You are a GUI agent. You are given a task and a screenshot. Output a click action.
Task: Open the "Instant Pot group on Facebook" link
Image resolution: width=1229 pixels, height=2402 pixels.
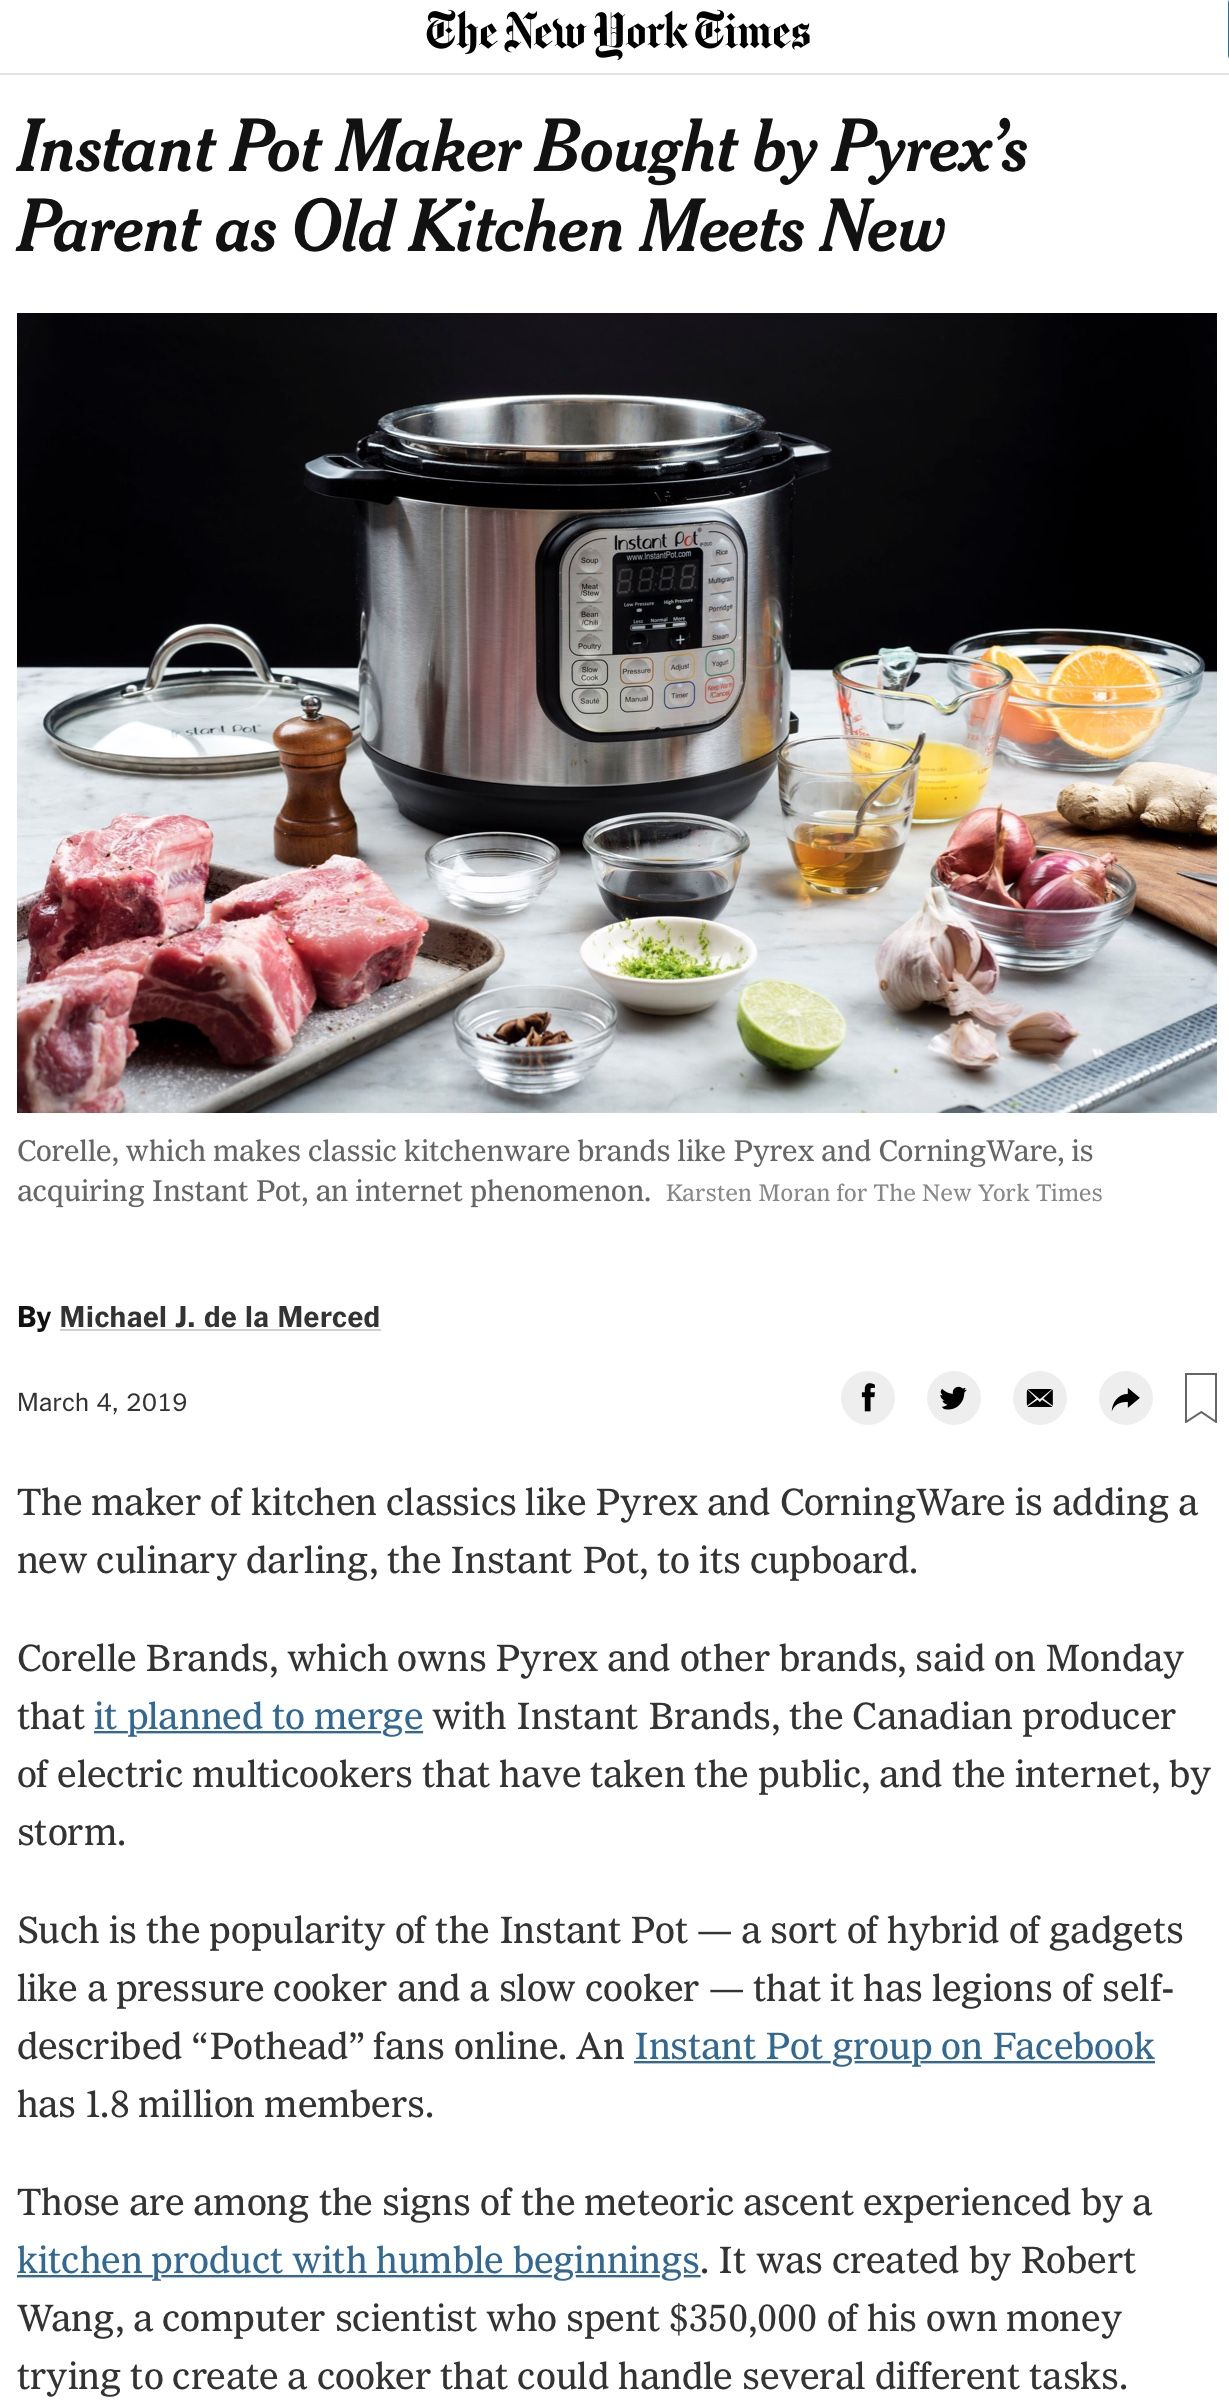click(894, 2046)
